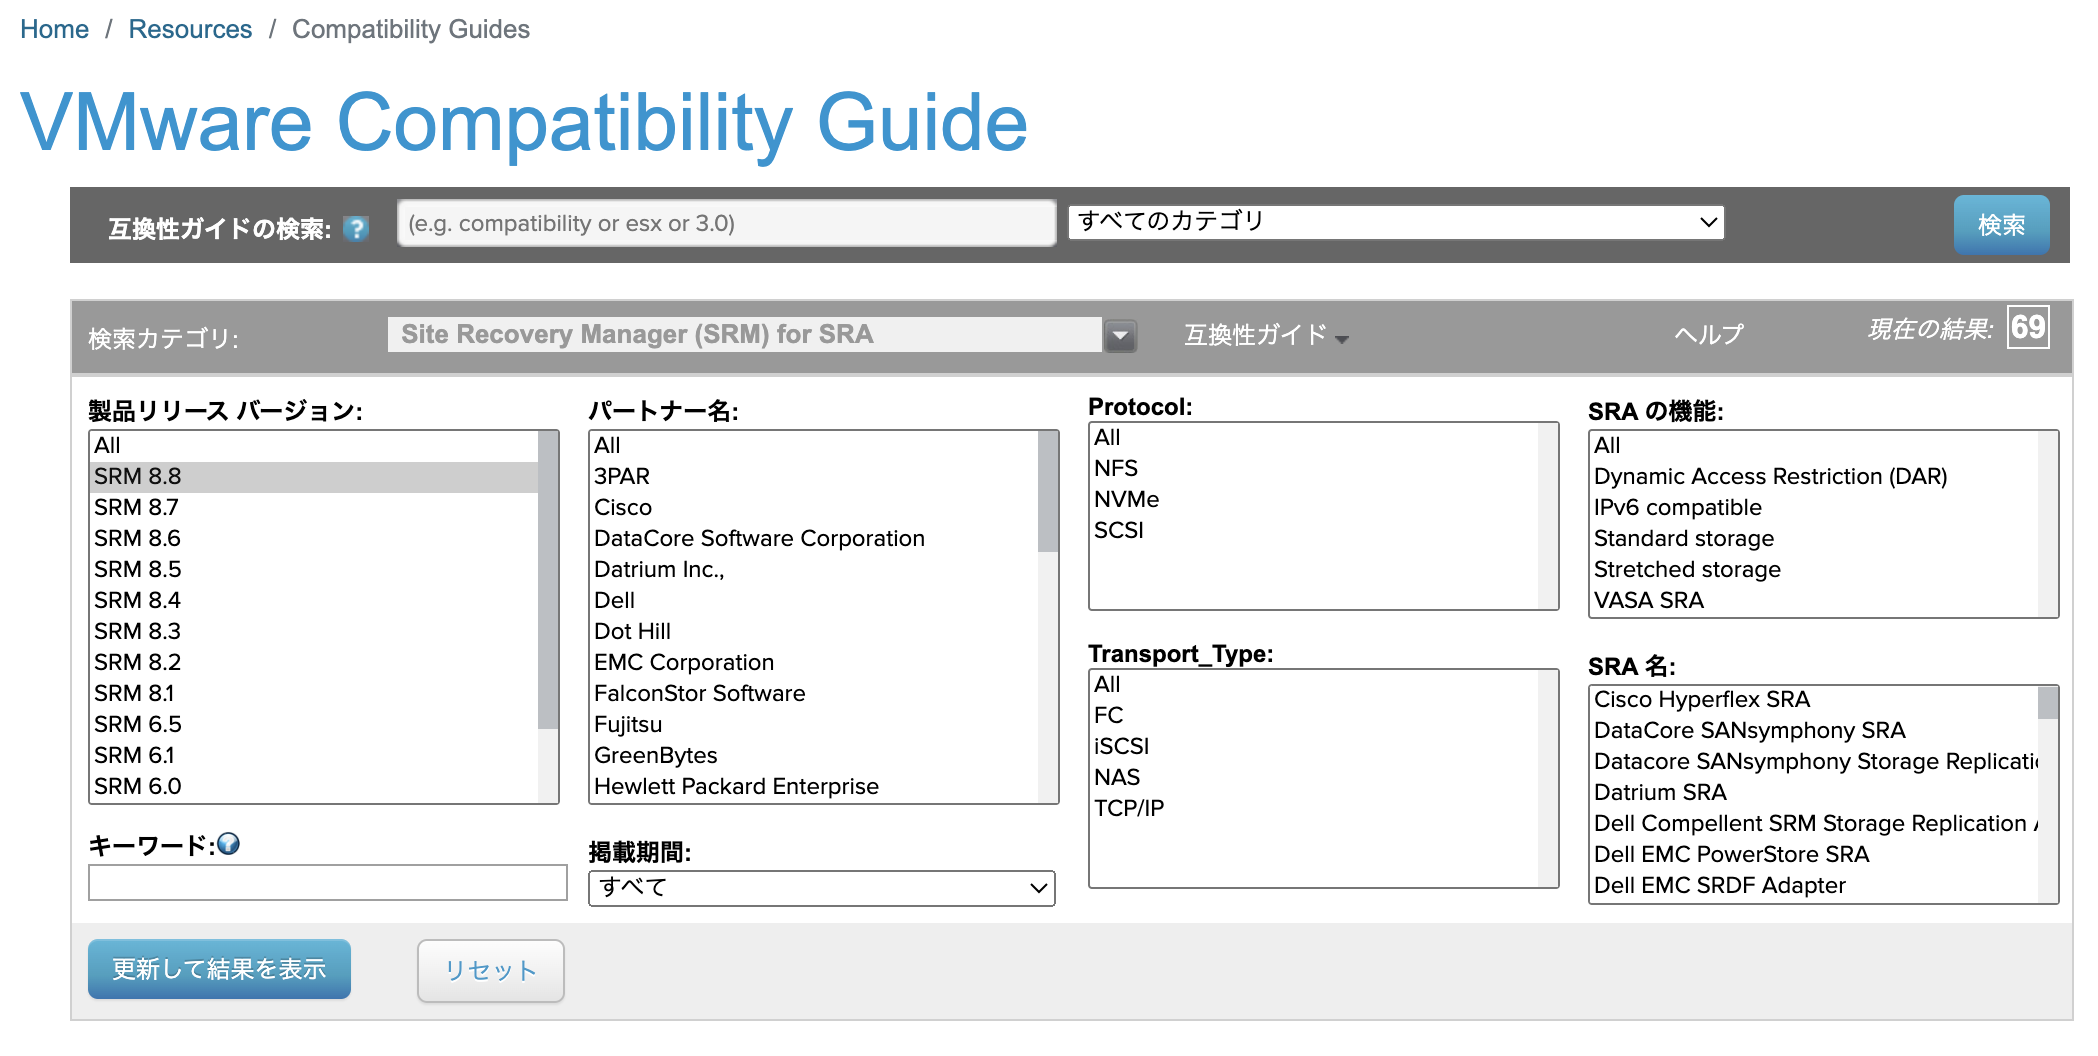Select TCP/IP in Transport_Type list
The height and width of the screenshot is (1056, 2098).
(x=1314, y=808)
